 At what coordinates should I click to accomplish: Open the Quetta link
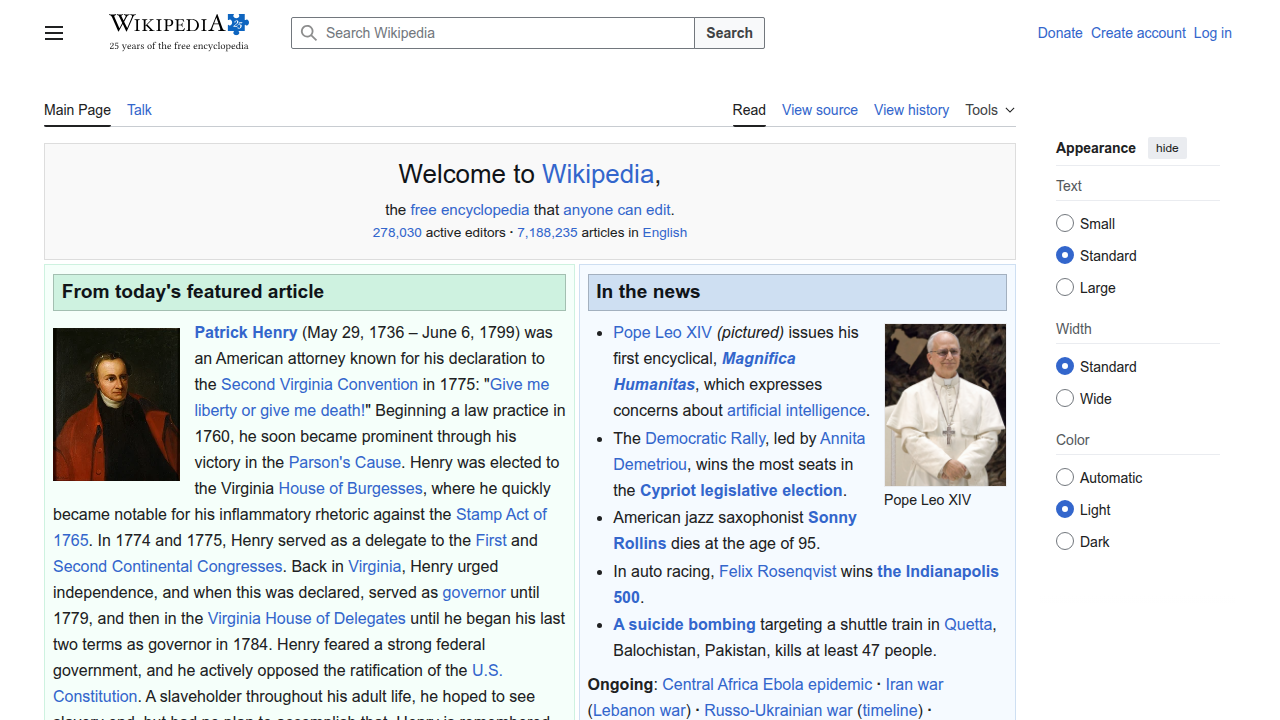tap(968, 624)
